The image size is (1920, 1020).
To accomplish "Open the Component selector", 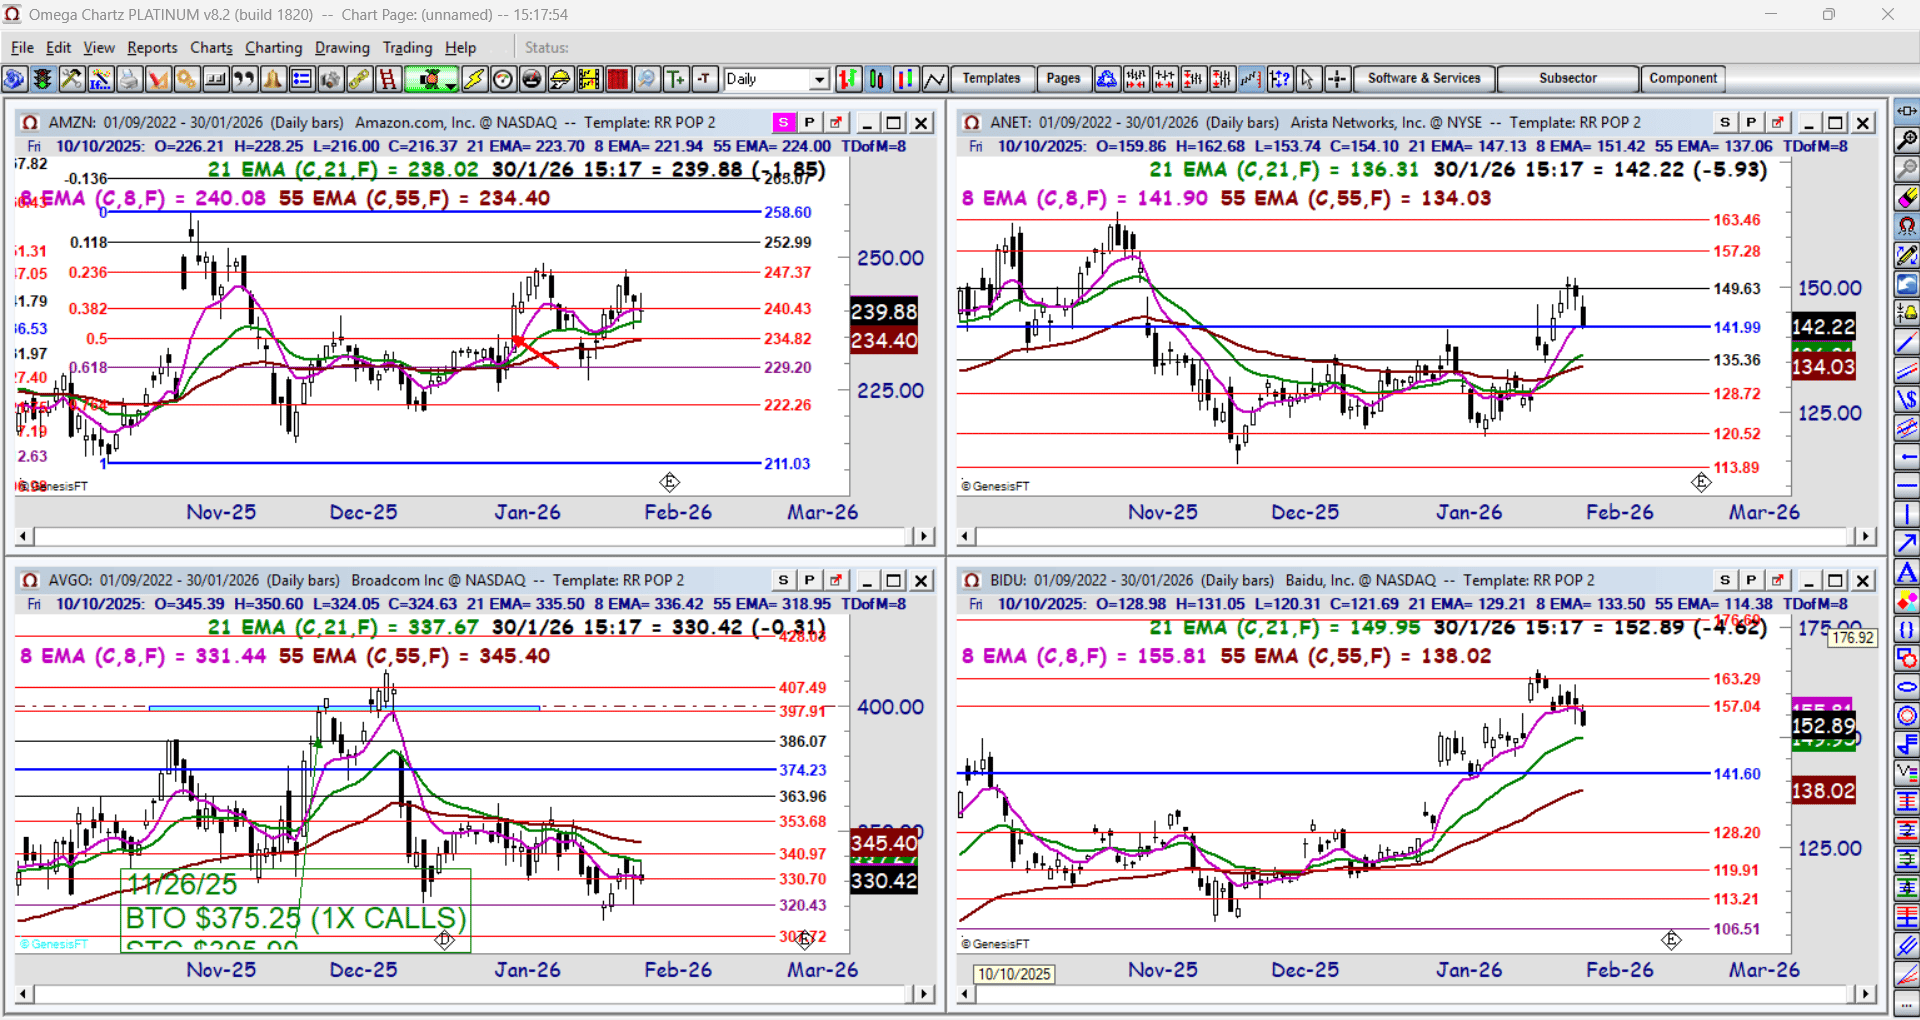I will pos(1683,78).
